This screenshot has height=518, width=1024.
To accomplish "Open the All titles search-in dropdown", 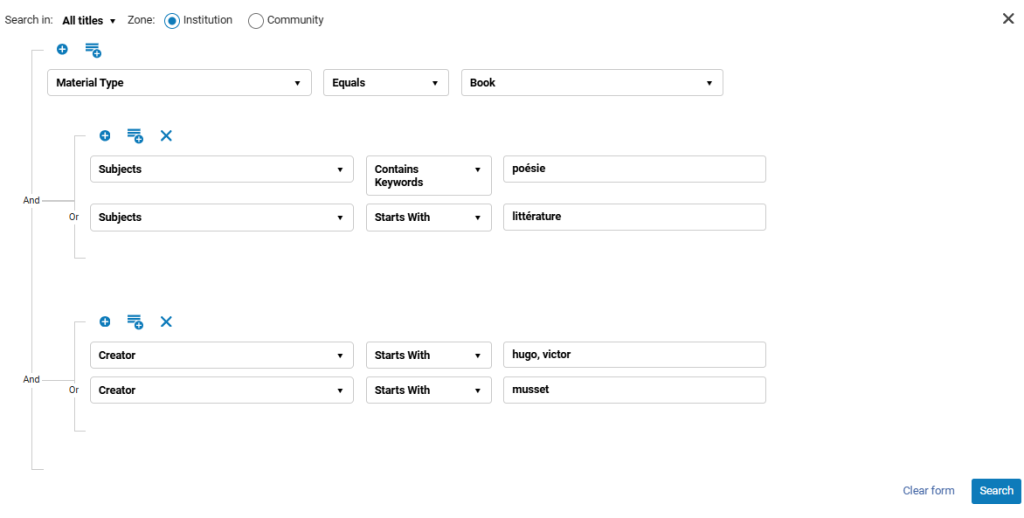I will click(x=89, y=21).
